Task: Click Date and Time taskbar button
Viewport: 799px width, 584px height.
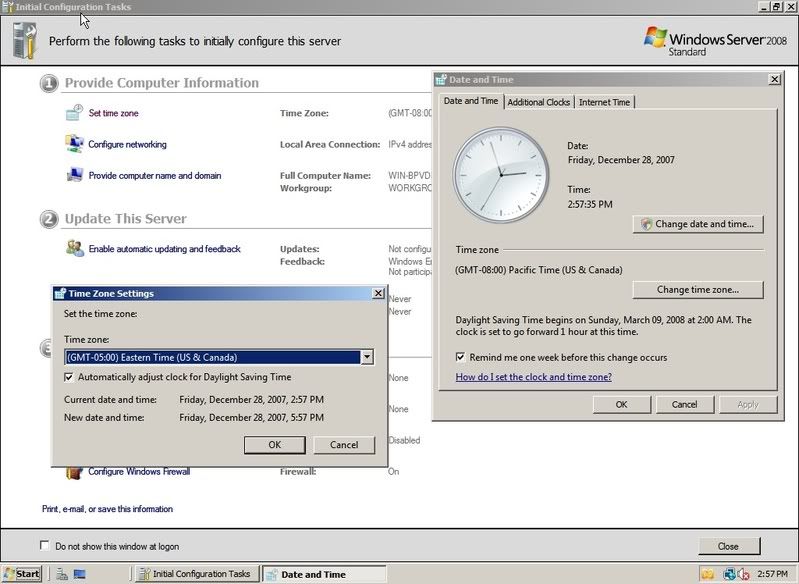Action: pos(324,574)
